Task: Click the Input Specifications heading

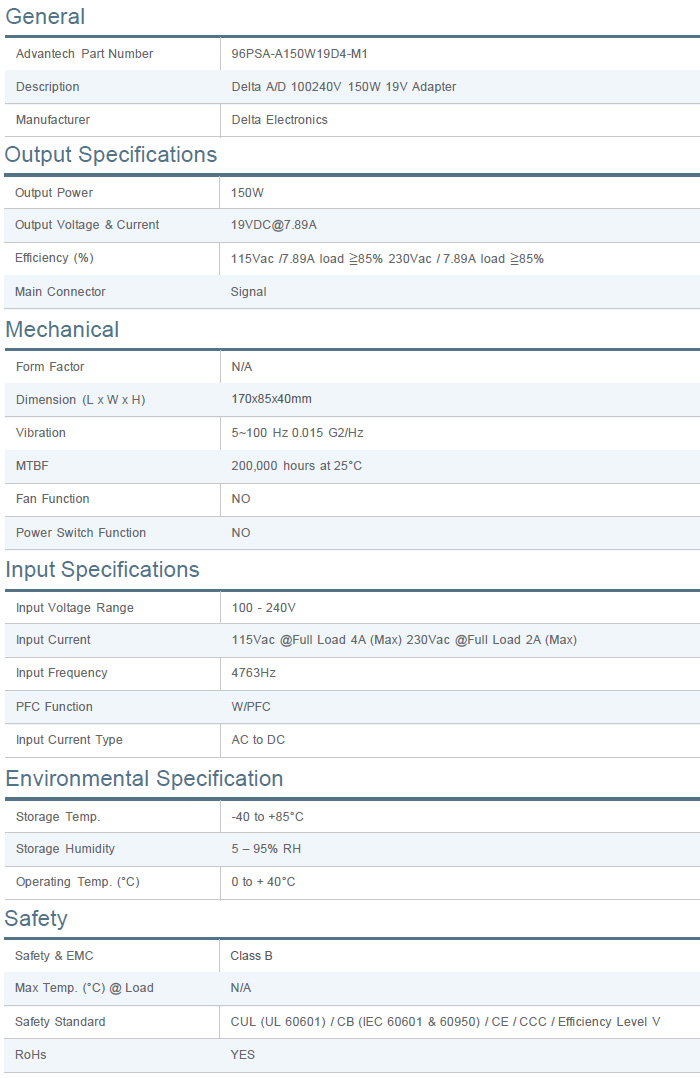Action: [103, 570]
